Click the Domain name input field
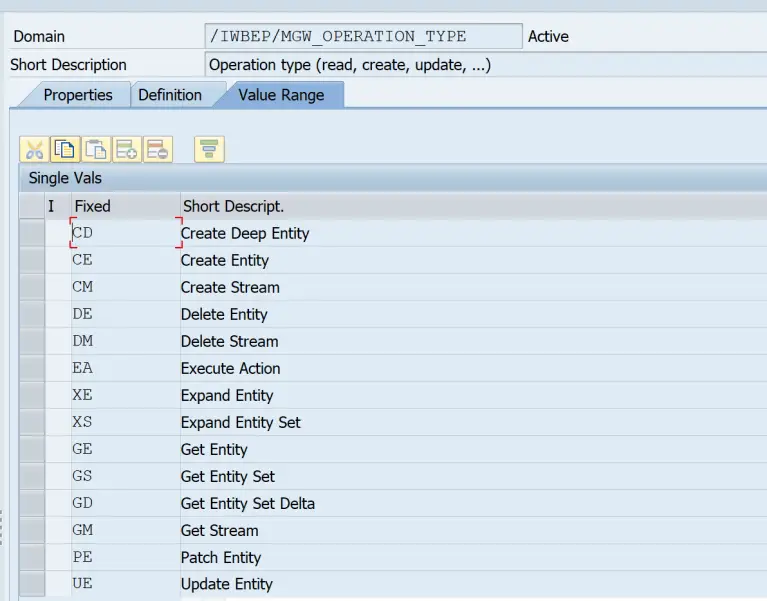Screen dimensions: 767x601 click(x=362, y=36)
